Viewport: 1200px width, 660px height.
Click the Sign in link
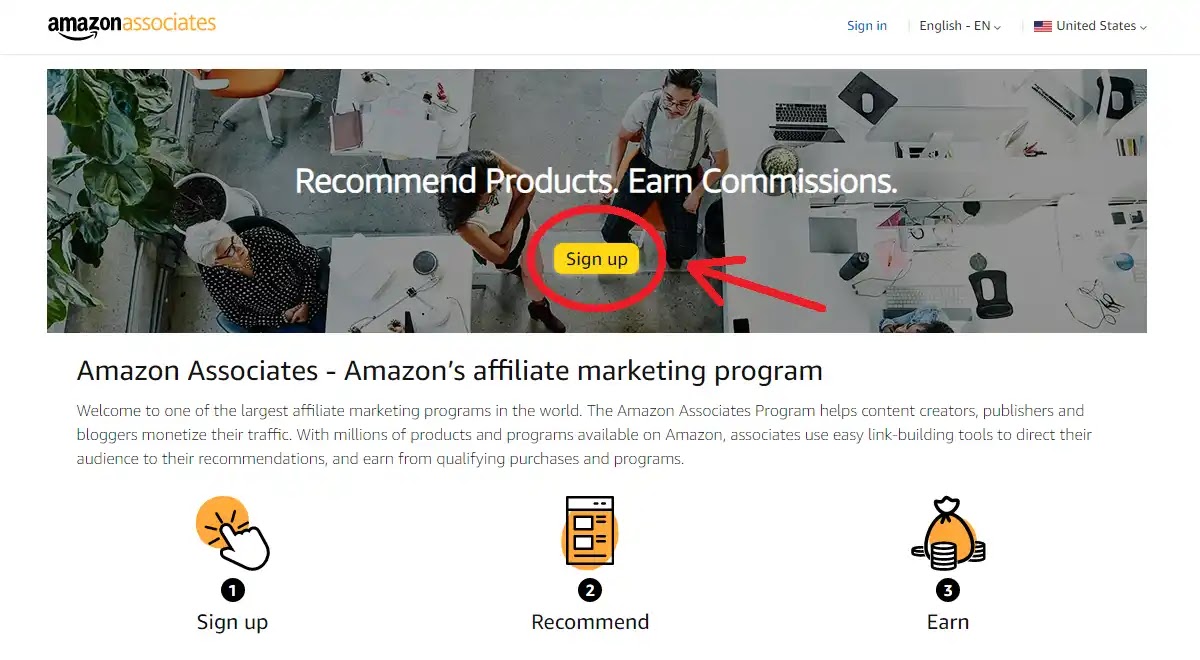(867, 26)
